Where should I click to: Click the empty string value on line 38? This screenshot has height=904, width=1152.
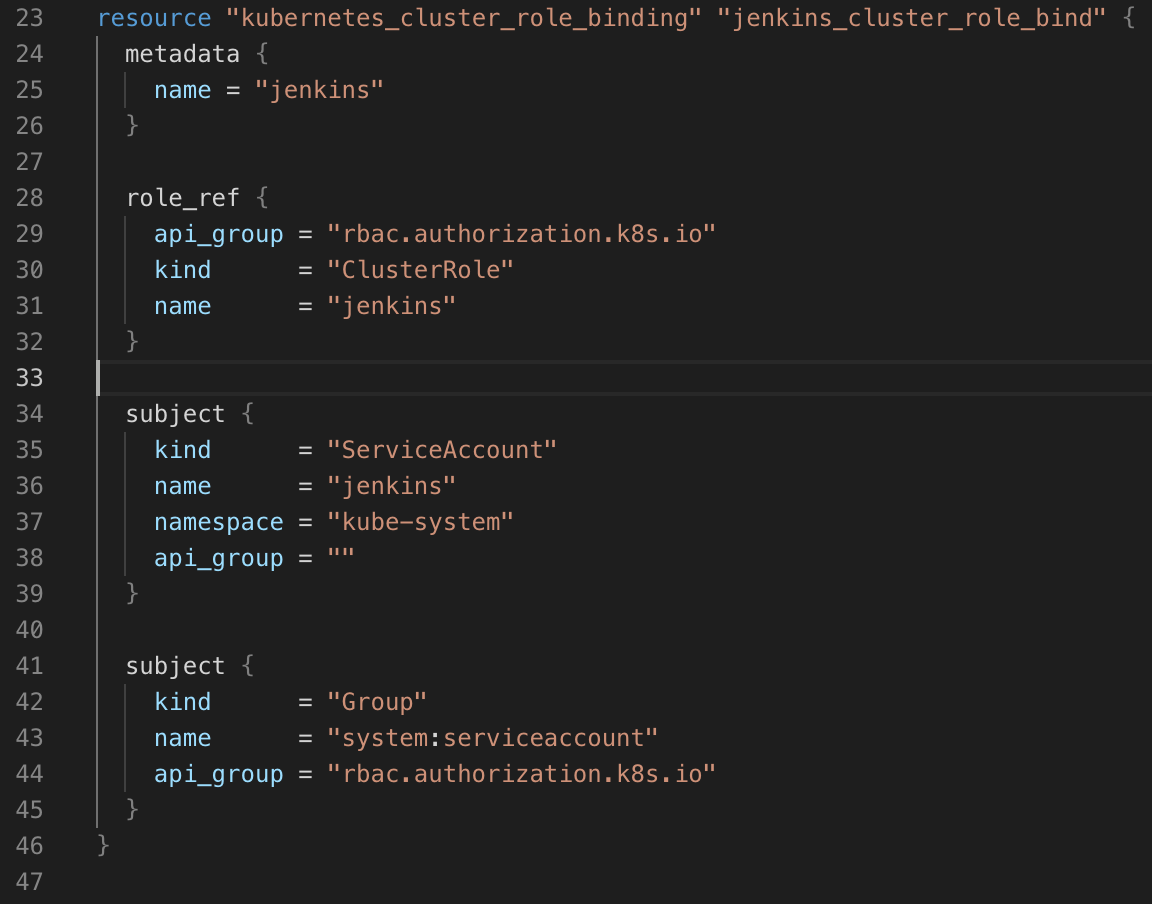(339, 557)
